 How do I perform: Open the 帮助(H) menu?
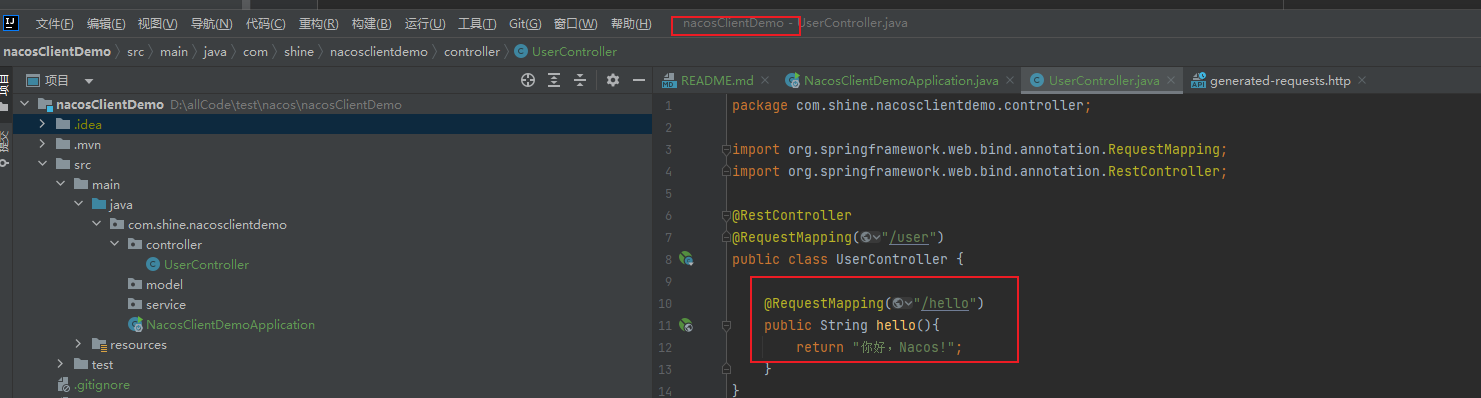[x=630, y=24]
